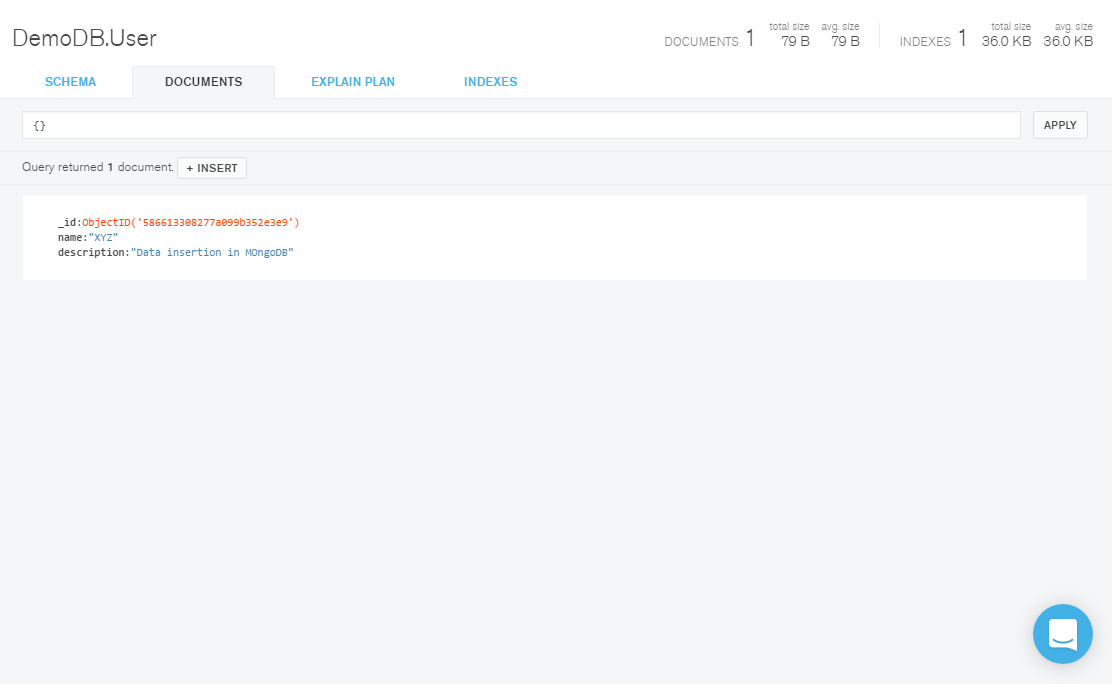Click the INDEXES count label in header

[925, 42]
